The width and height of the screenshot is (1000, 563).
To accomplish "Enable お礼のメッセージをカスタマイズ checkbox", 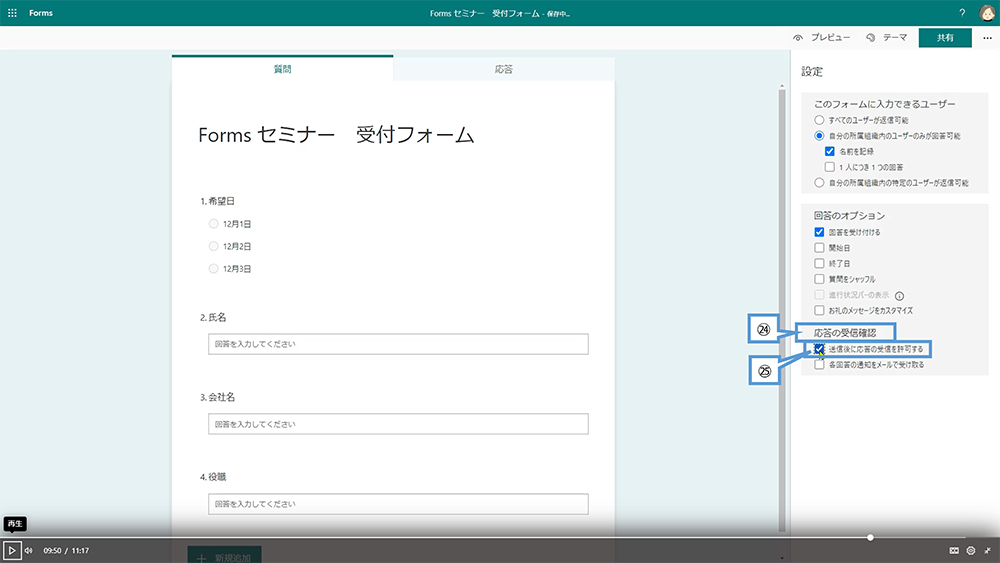I will point(820,311).
